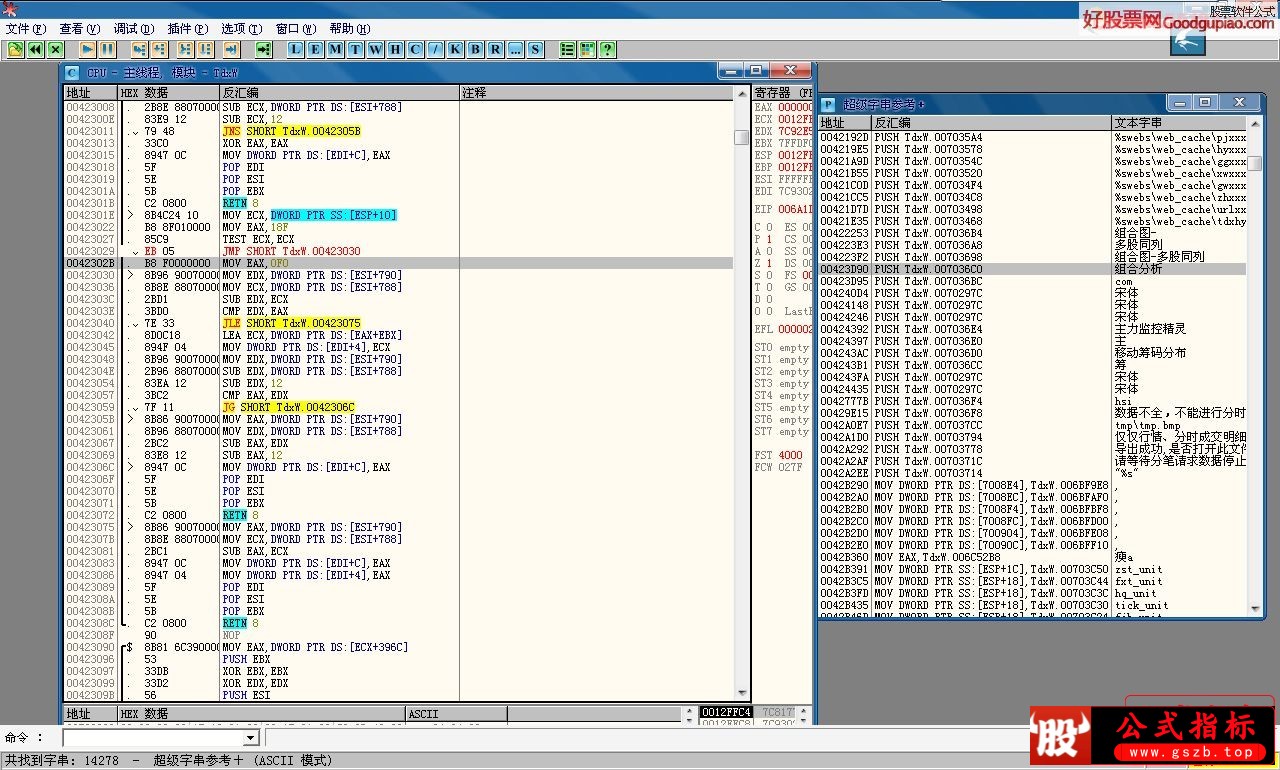The height and width of the screenshot is (770, 1280).
Task: Click the disassembly pane vertical scrollbar thumb
Action: click(741, 138)
